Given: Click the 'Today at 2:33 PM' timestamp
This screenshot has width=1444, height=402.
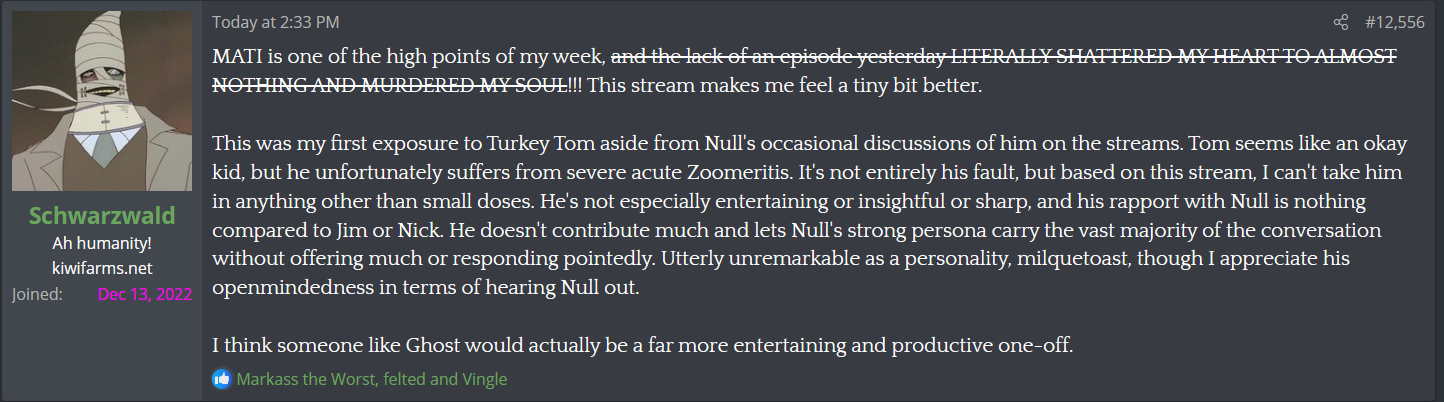Looking at the screenshot, I should click(274, 22).
